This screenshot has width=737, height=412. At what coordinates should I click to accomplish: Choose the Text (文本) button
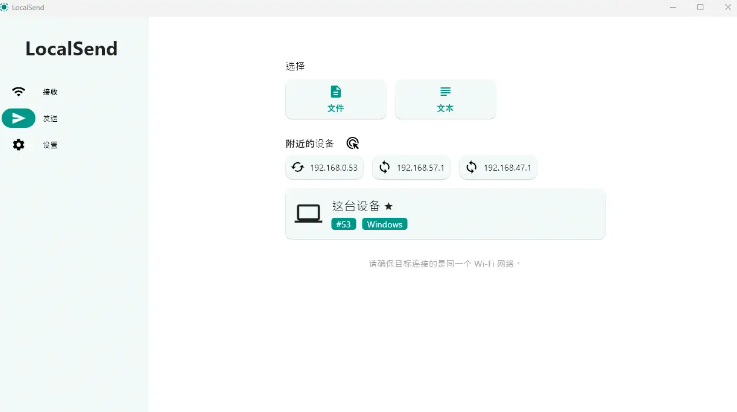point(445,99)
